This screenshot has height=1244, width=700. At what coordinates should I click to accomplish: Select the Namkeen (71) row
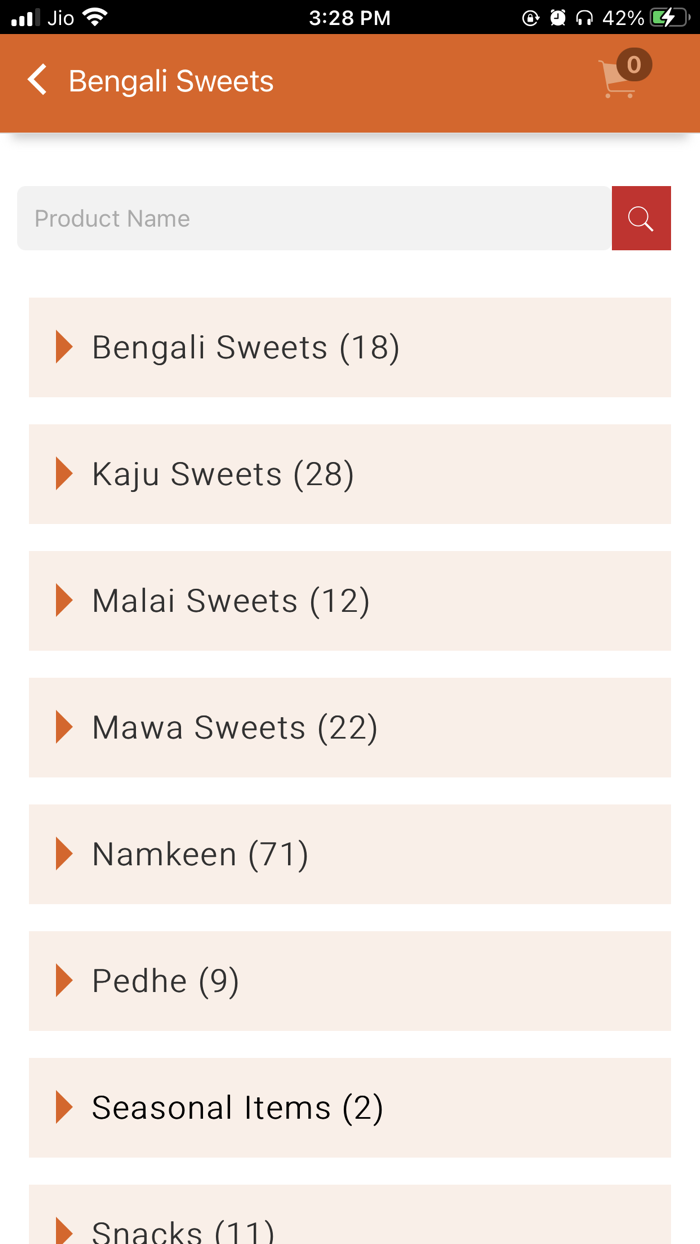199,854
